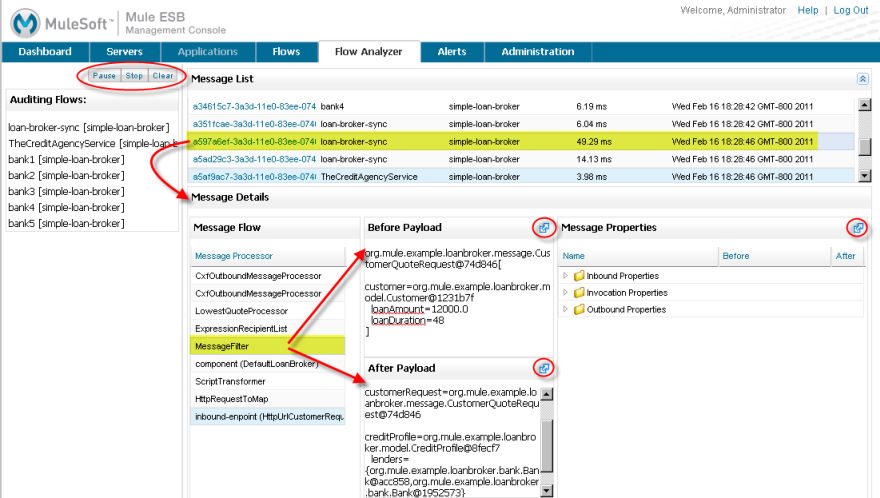Click the Inbound Properties folder icon
This screenshot has height=498, width=880.
[579, 276]
